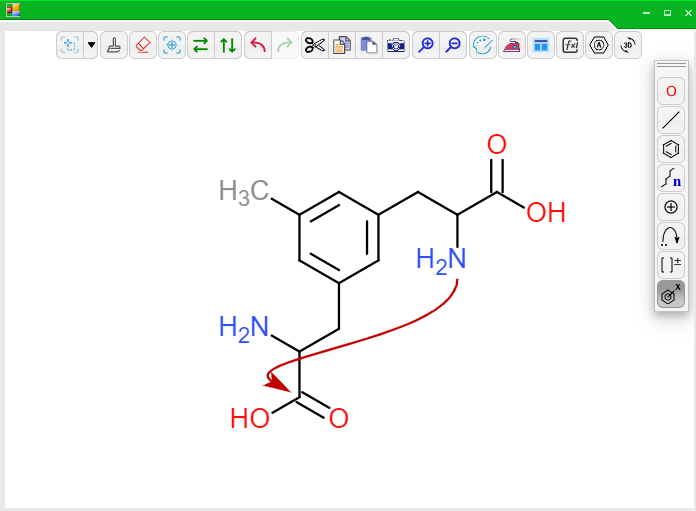Screen dimensions: 696x511
Task: Select the oxygen atom tool
Action: tap(671, 91)
